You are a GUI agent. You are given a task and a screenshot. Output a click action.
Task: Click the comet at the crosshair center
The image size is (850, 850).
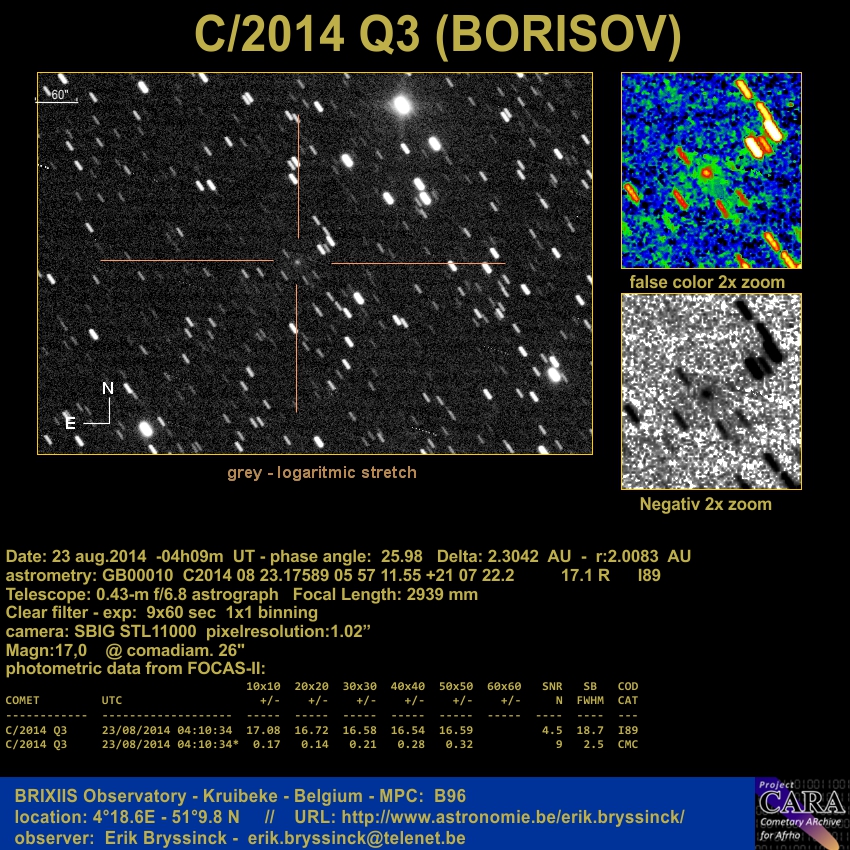point(297,262)
